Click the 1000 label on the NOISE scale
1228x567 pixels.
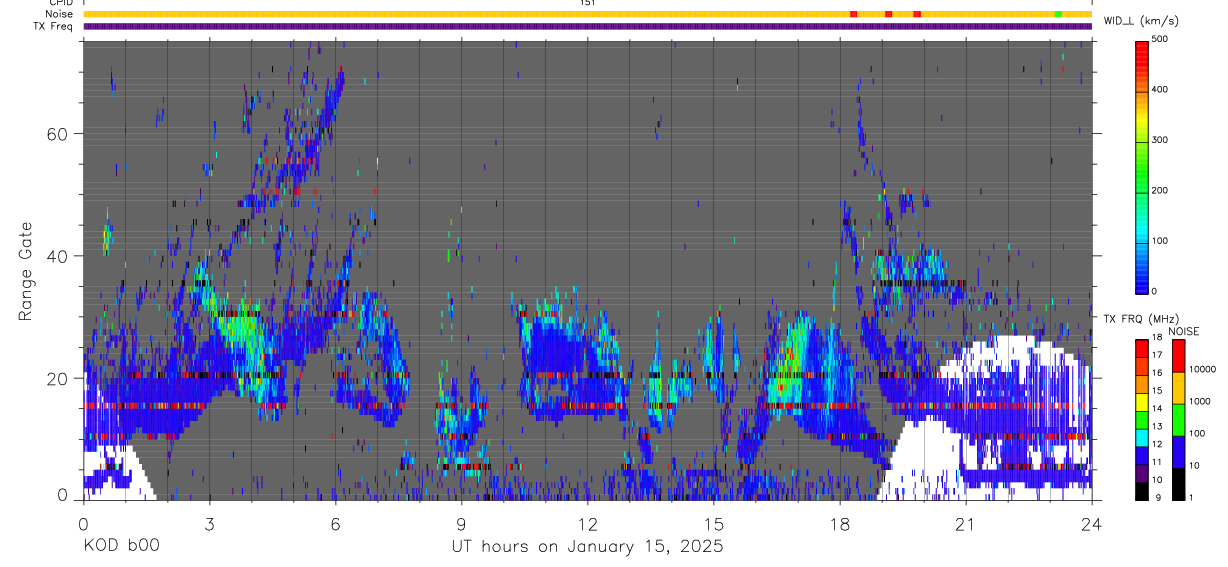1200,402
